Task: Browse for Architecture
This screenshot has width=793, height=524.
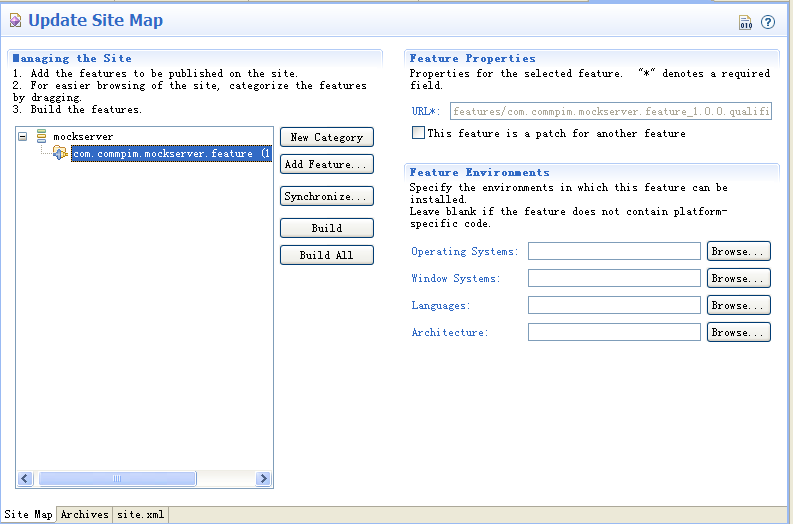Action: tap(738, 332)
